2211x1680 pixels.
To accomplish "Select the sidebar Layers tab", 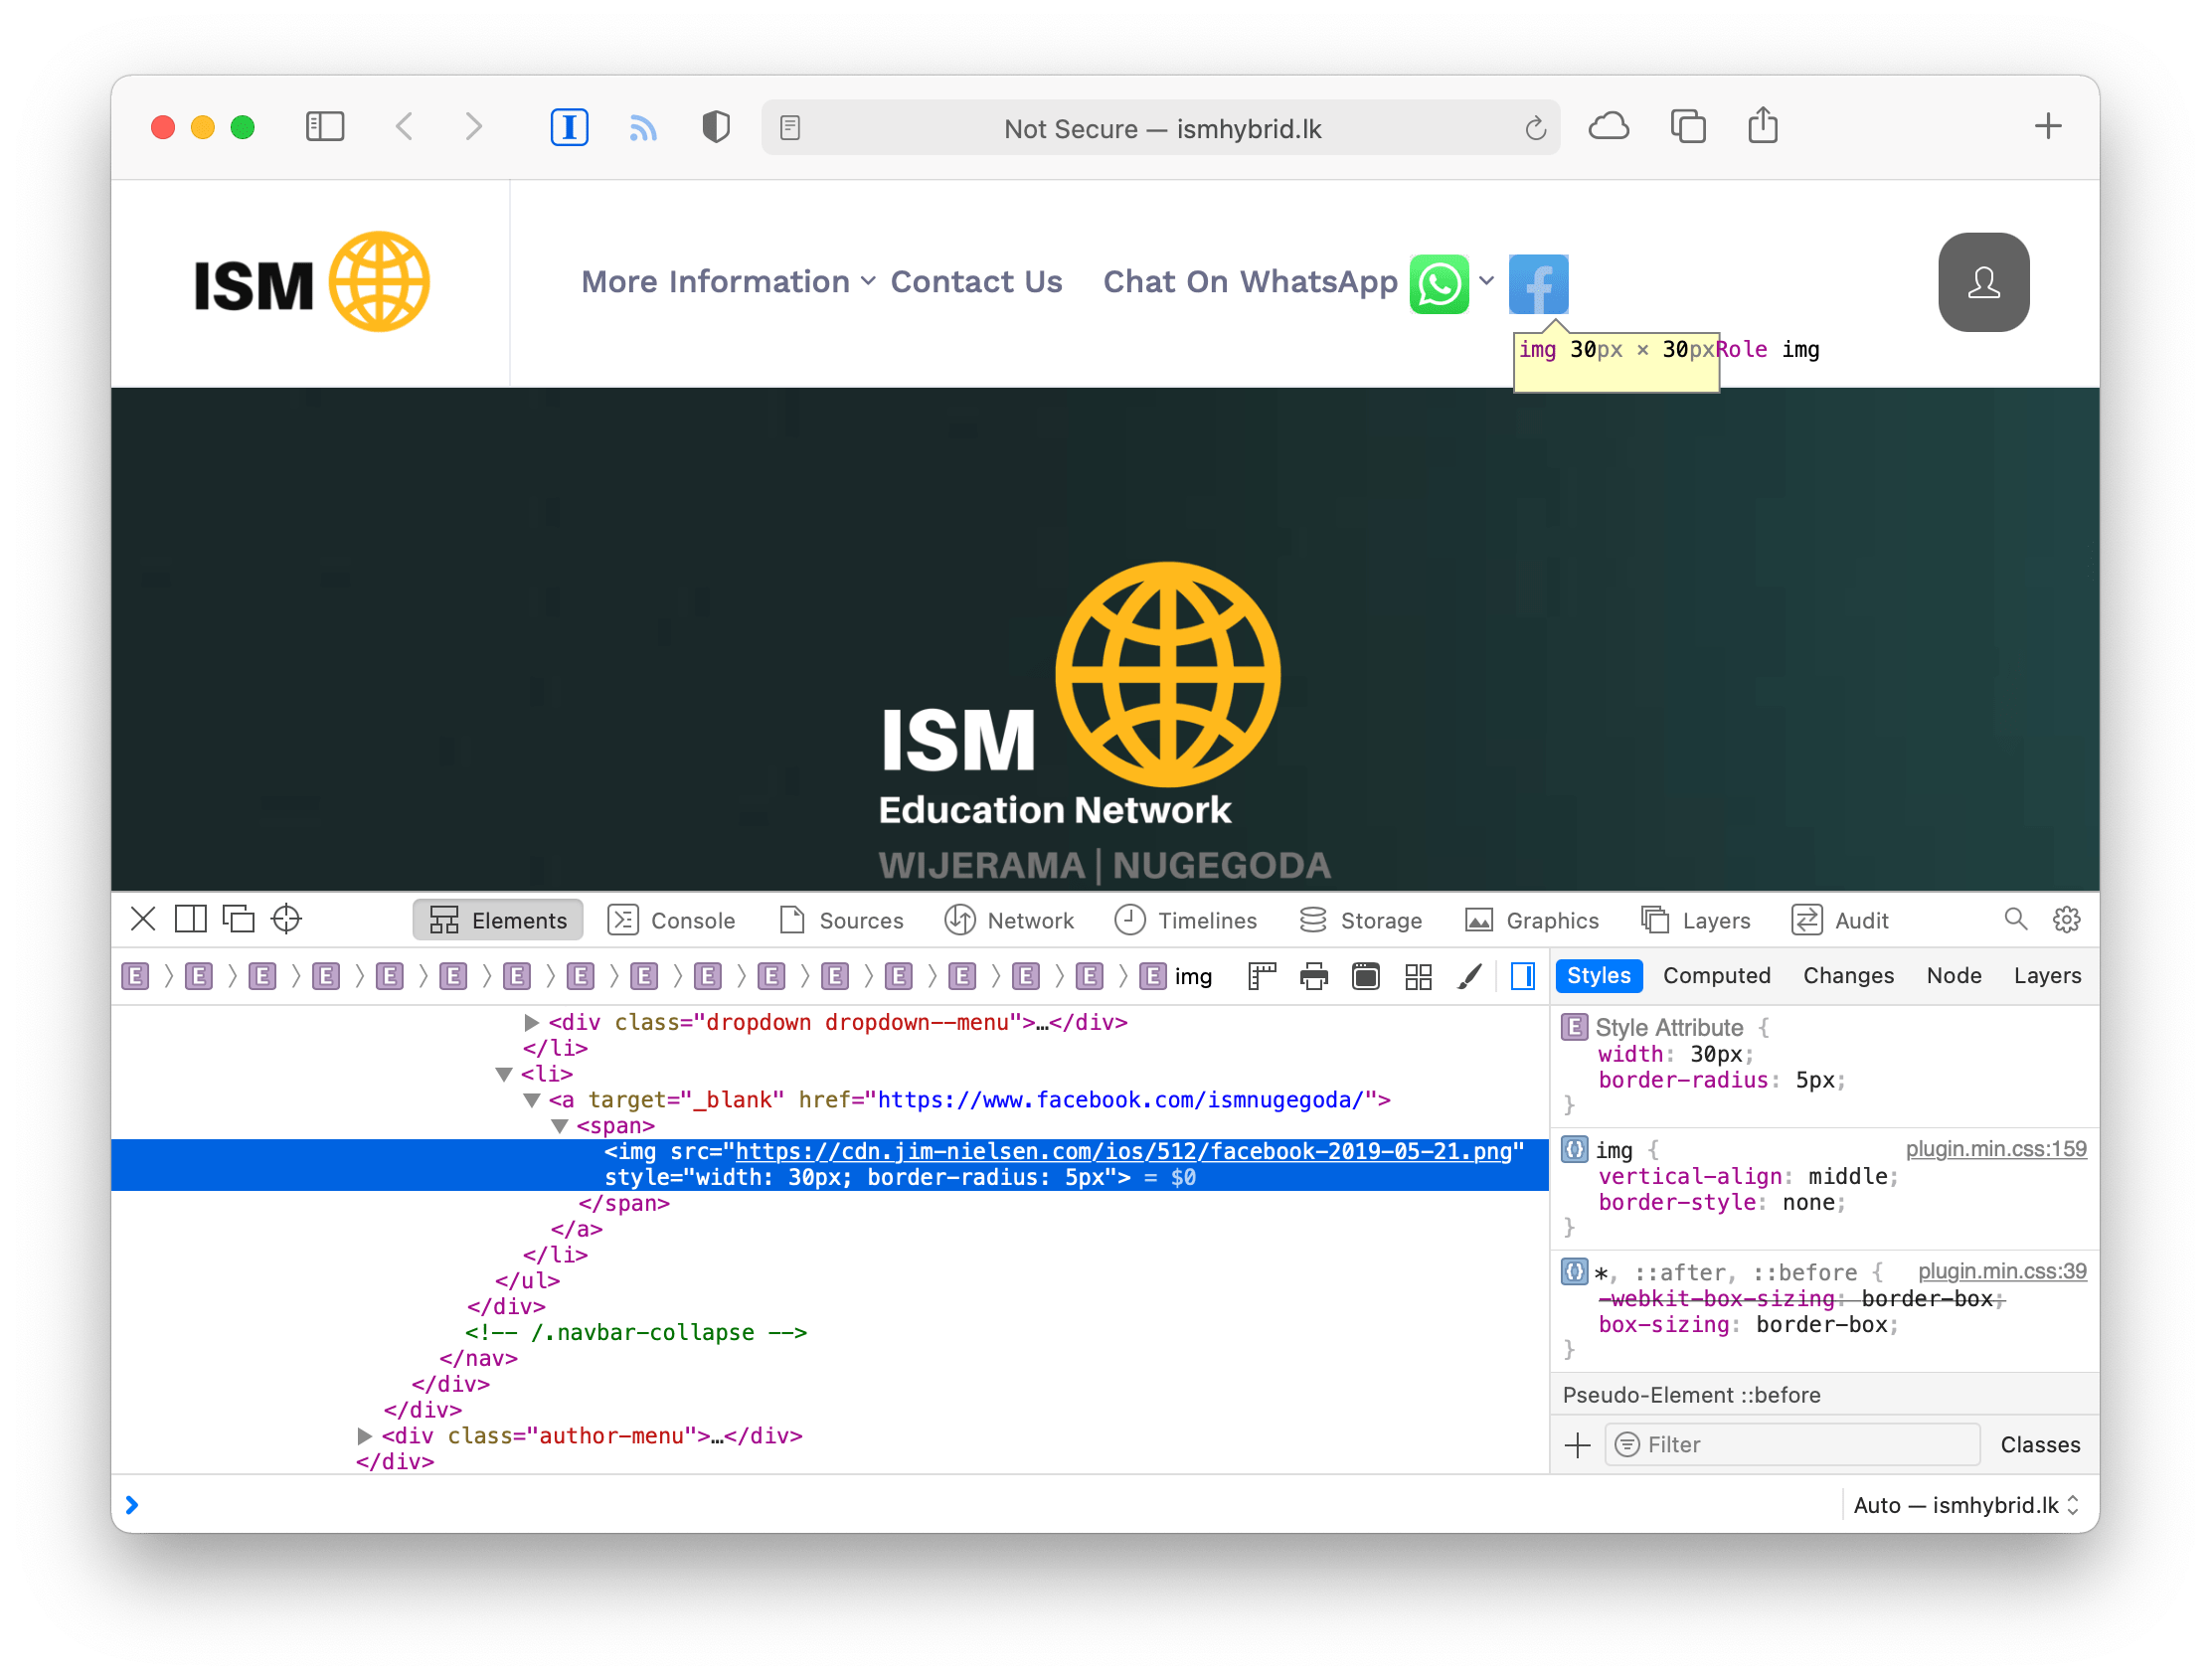I will point(2046,975).
